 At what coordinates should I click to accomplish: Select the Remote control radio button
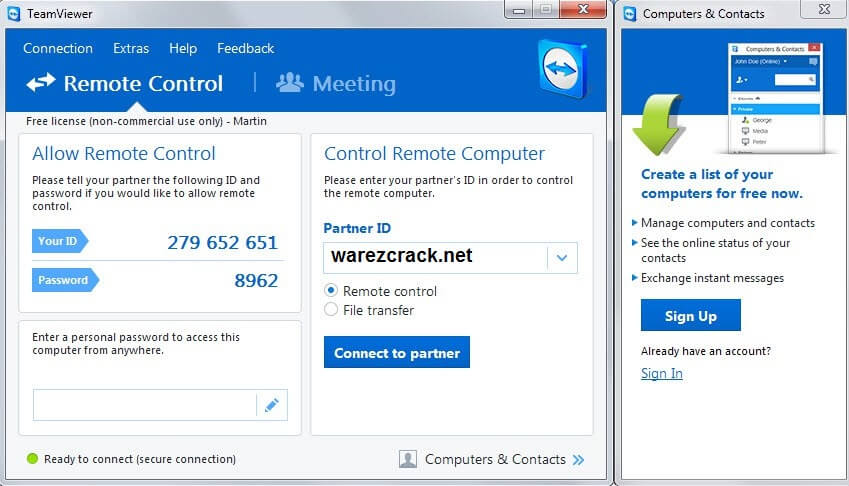point(331,291)
